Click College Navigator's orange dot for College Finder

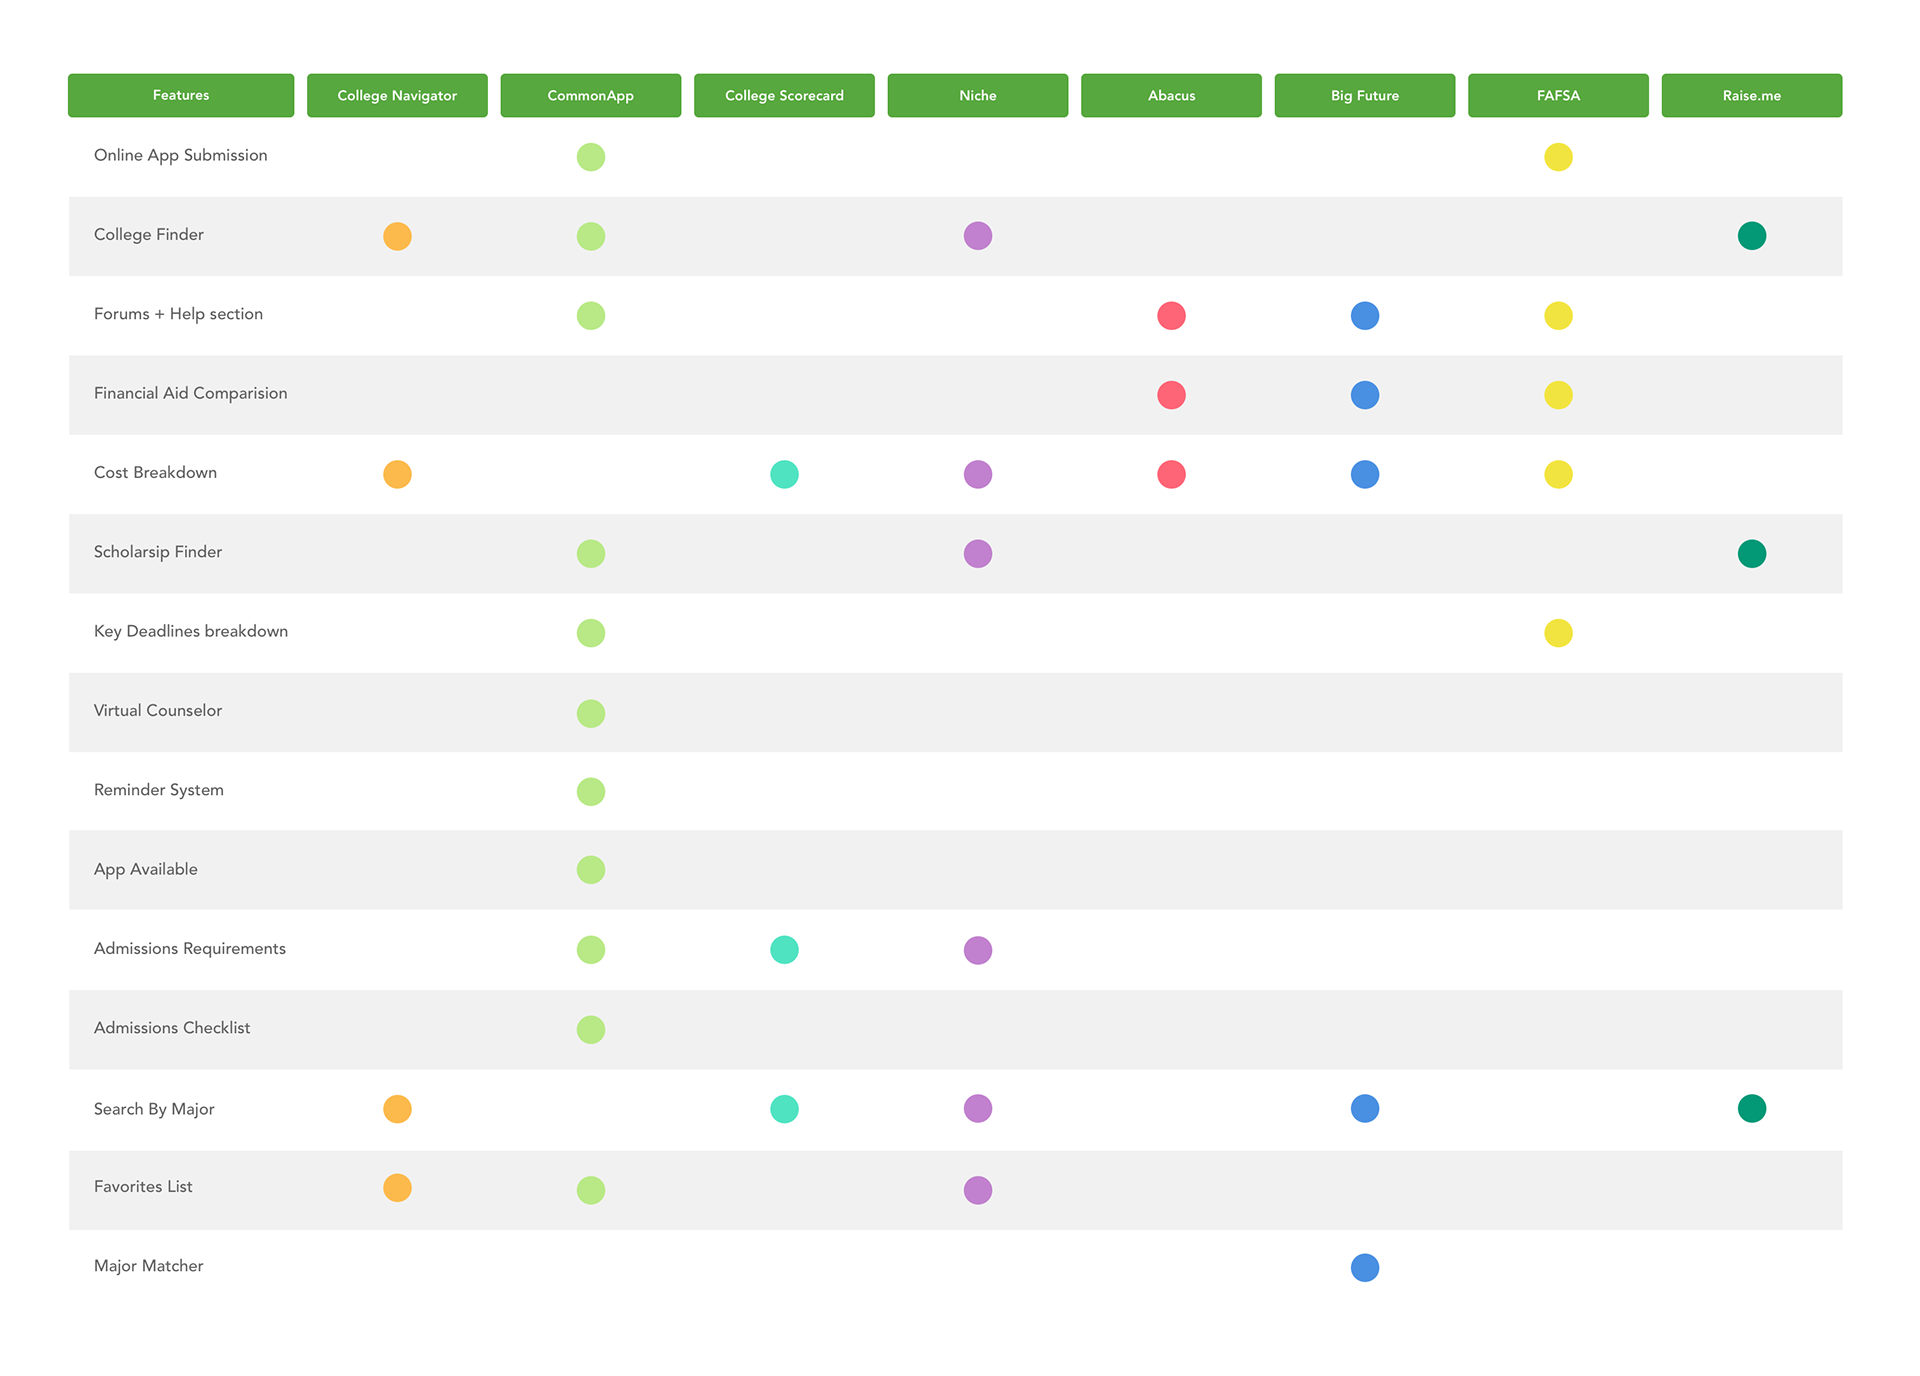tap(397, 236)
